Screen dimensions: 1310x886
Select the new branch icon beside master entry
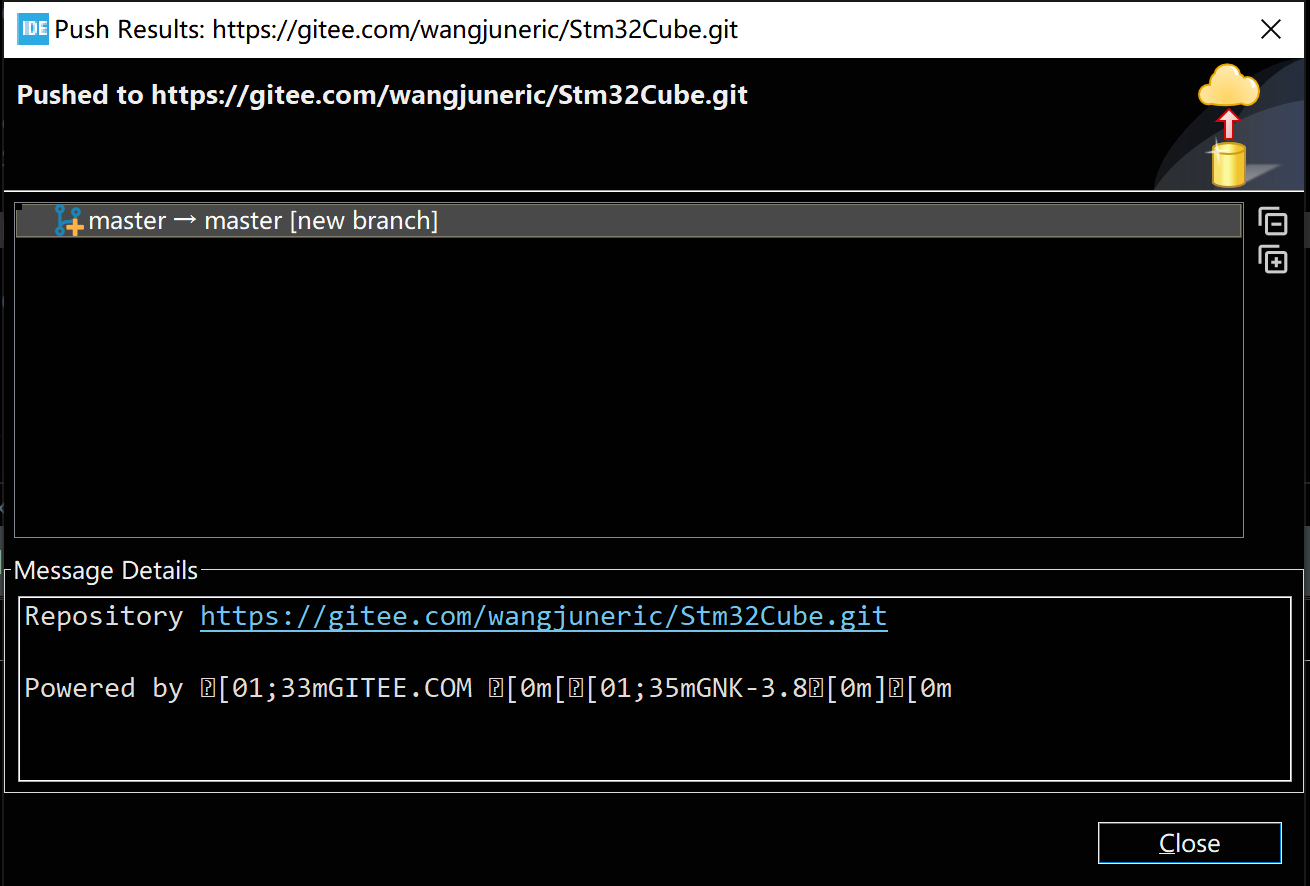click(x=66, y=220)
